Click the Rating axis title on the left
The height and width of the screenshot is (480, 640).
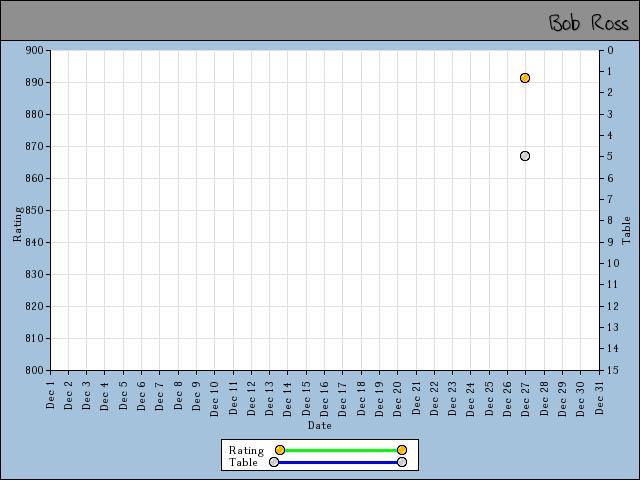pos(18,224)
